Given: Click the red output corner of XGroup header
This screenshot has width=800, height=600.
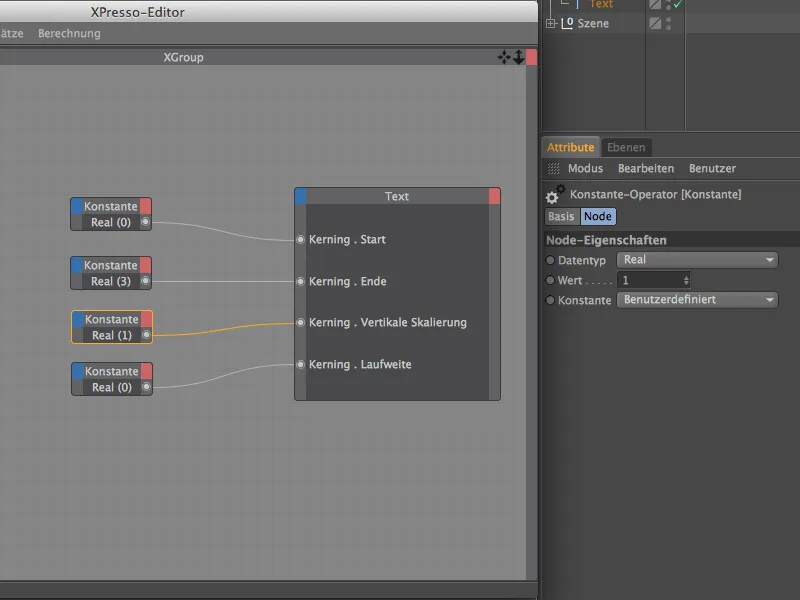Looking at the screenshot, I should pyautogui.click(x=531, y=57).
